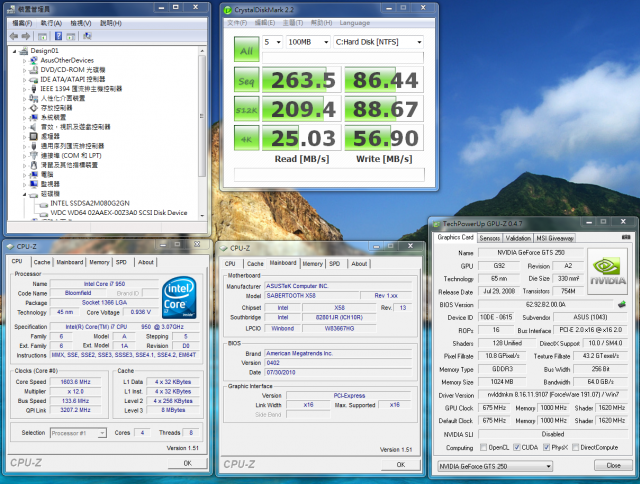
Task: Switch to Memory tab in left CPU-Z window
Action: click(99, 262)
